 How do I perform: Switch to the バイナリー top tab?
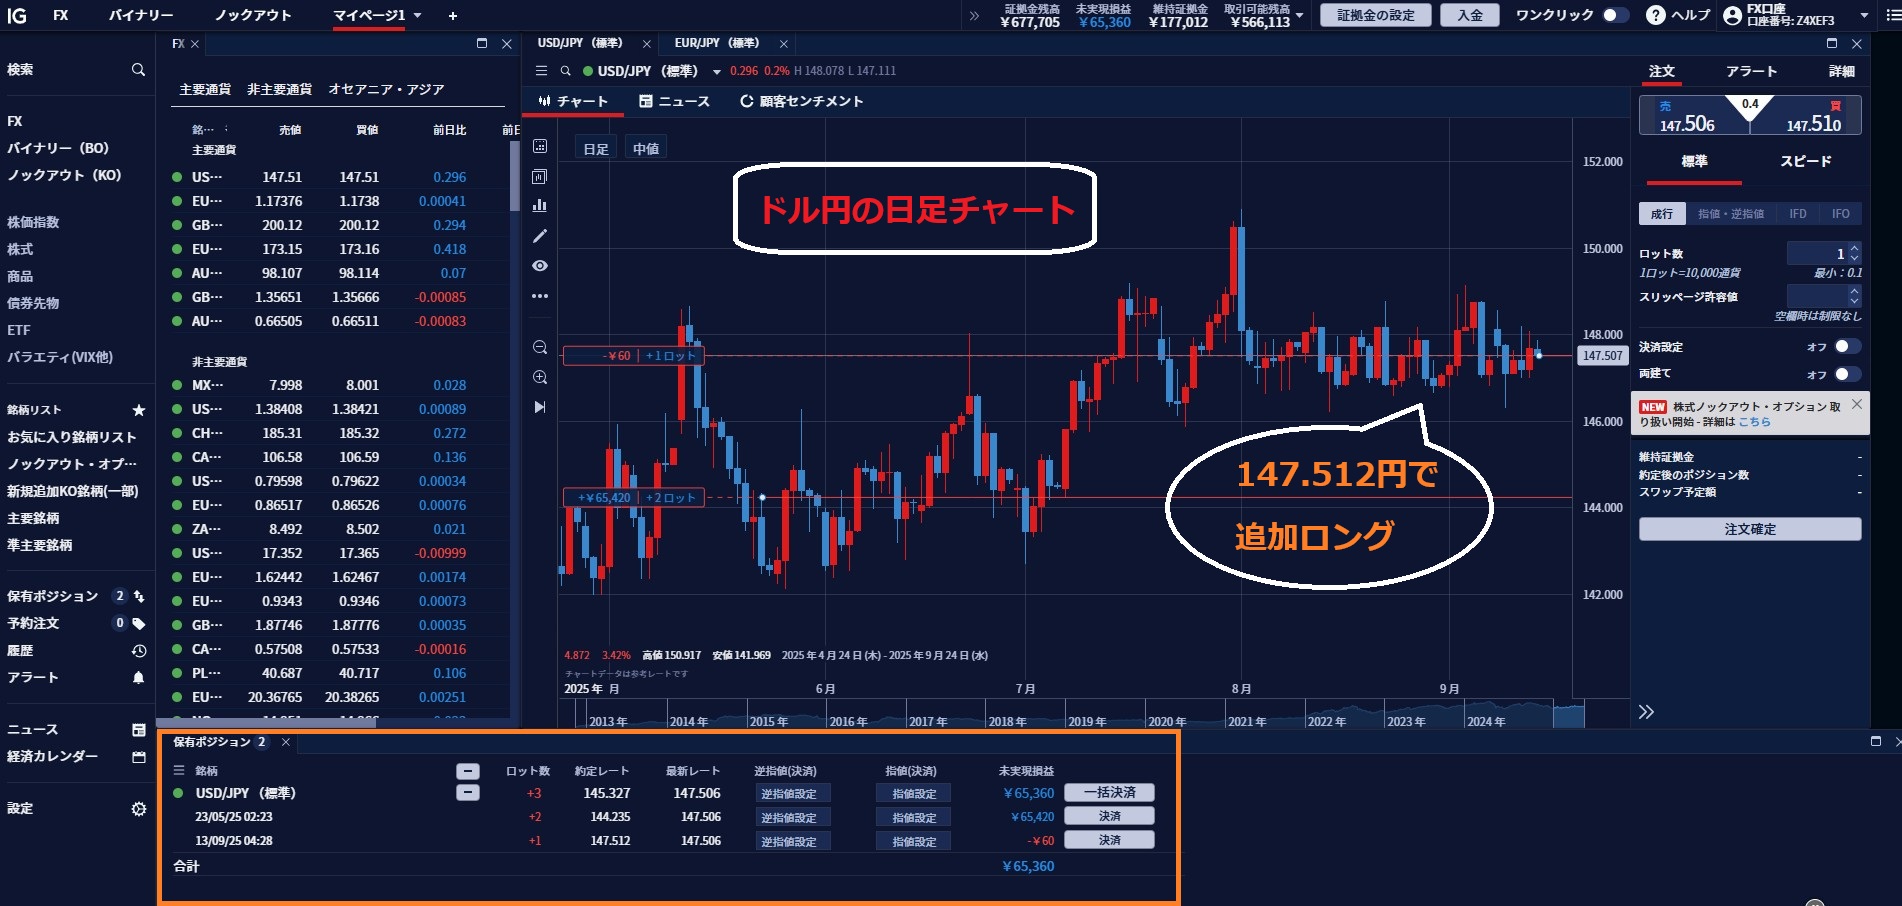click(x=141, y=15)
